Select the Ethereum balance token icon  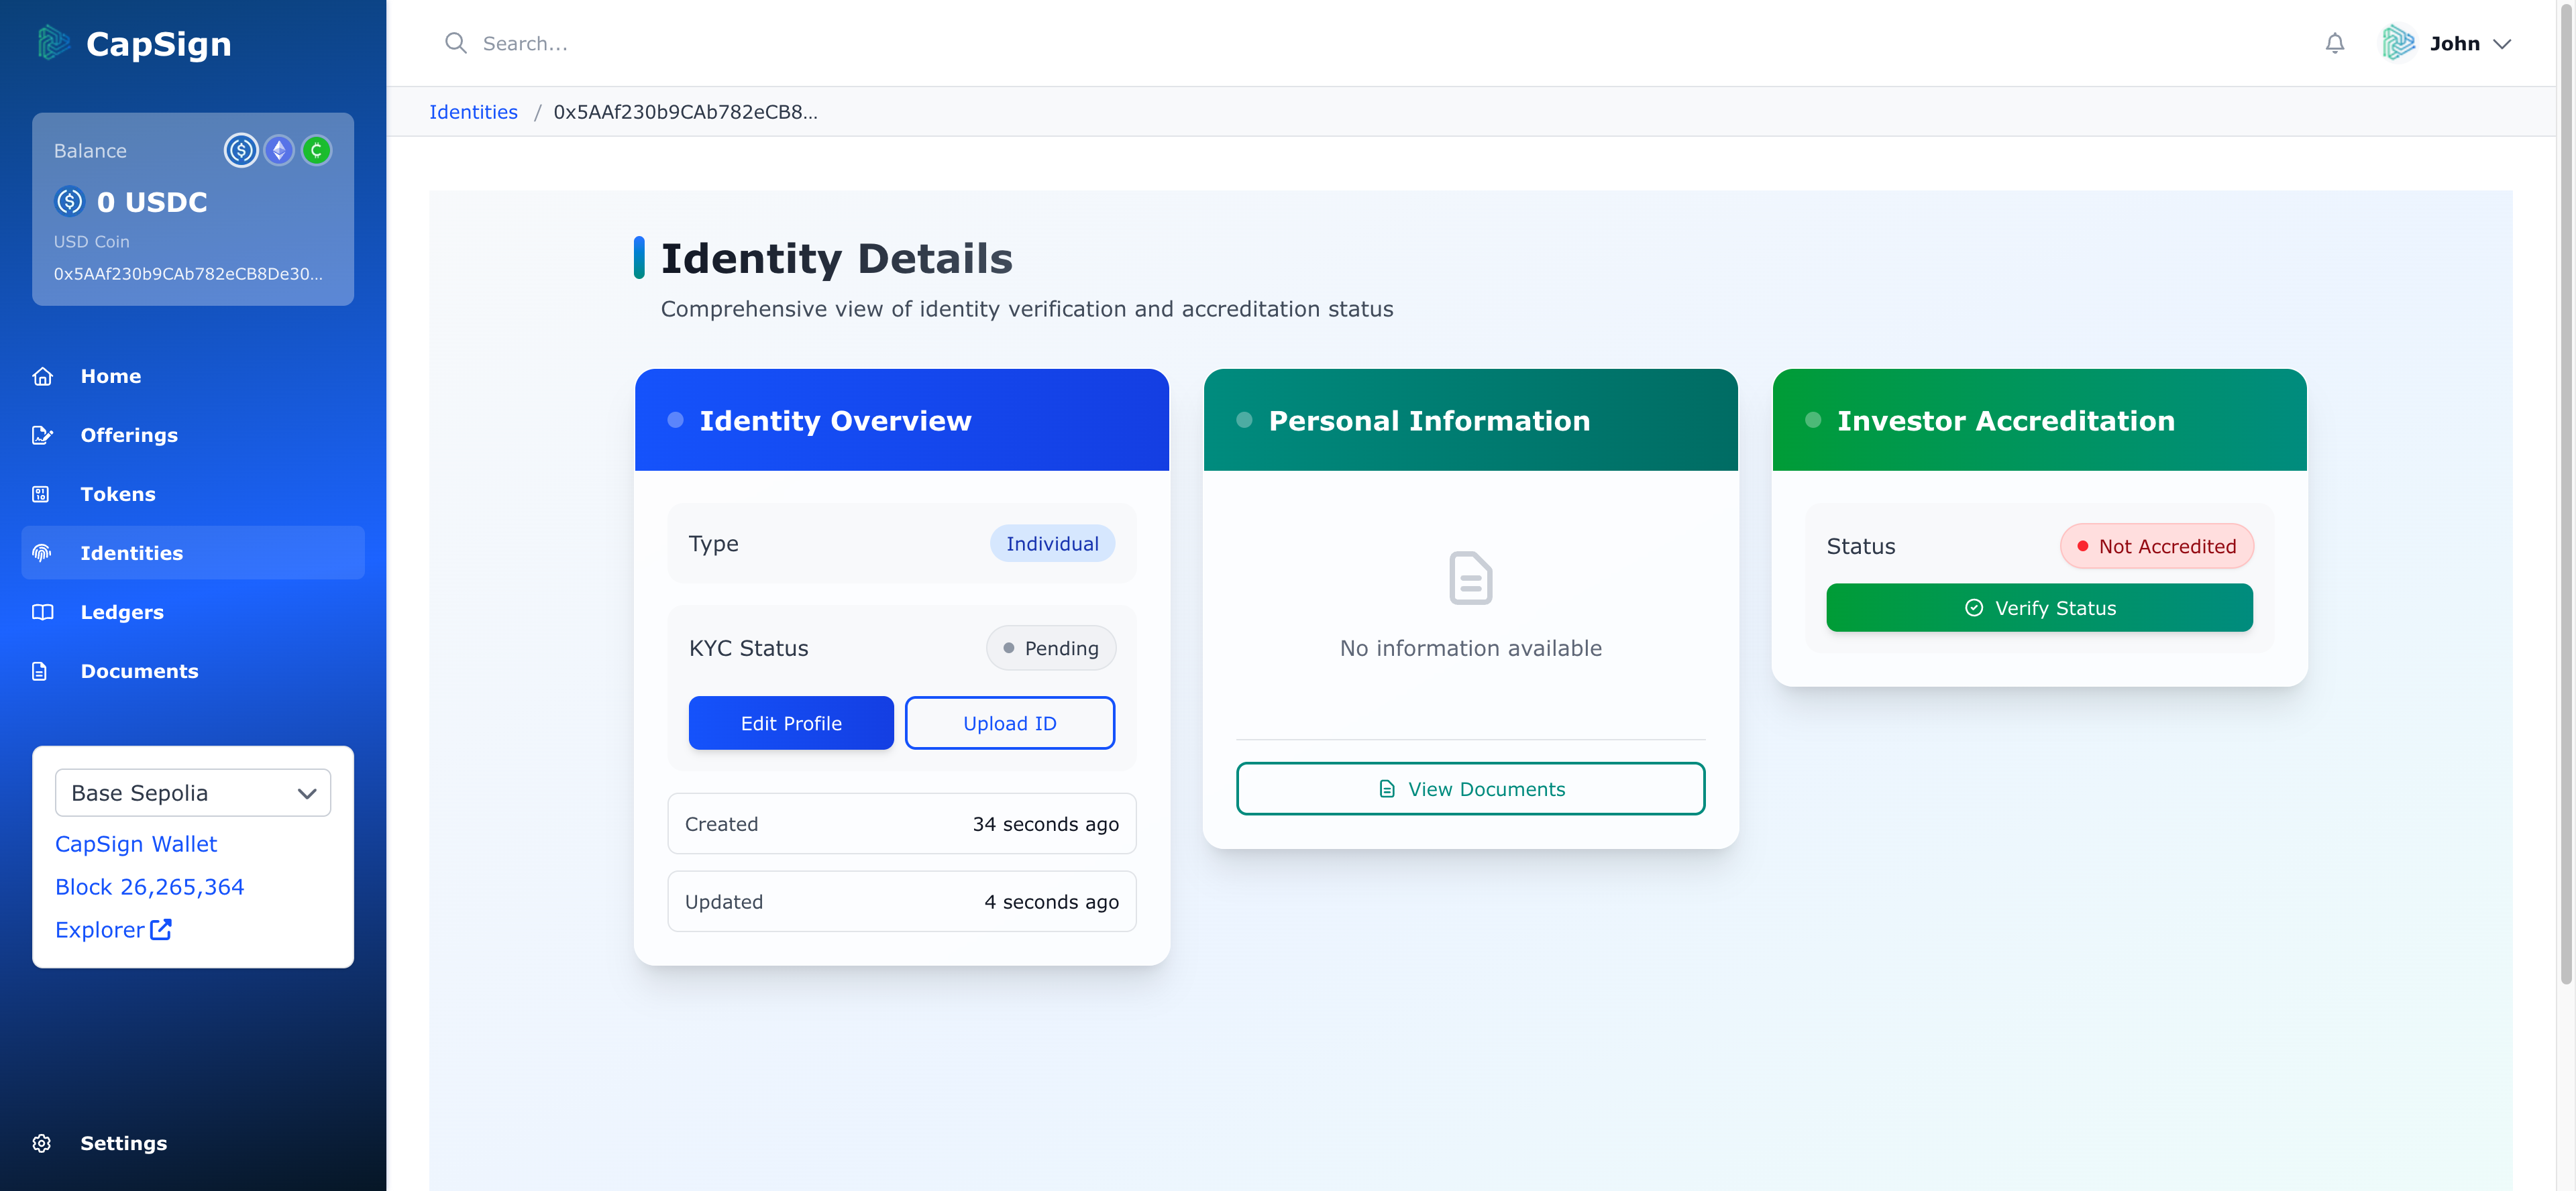(x=279, y=151)
